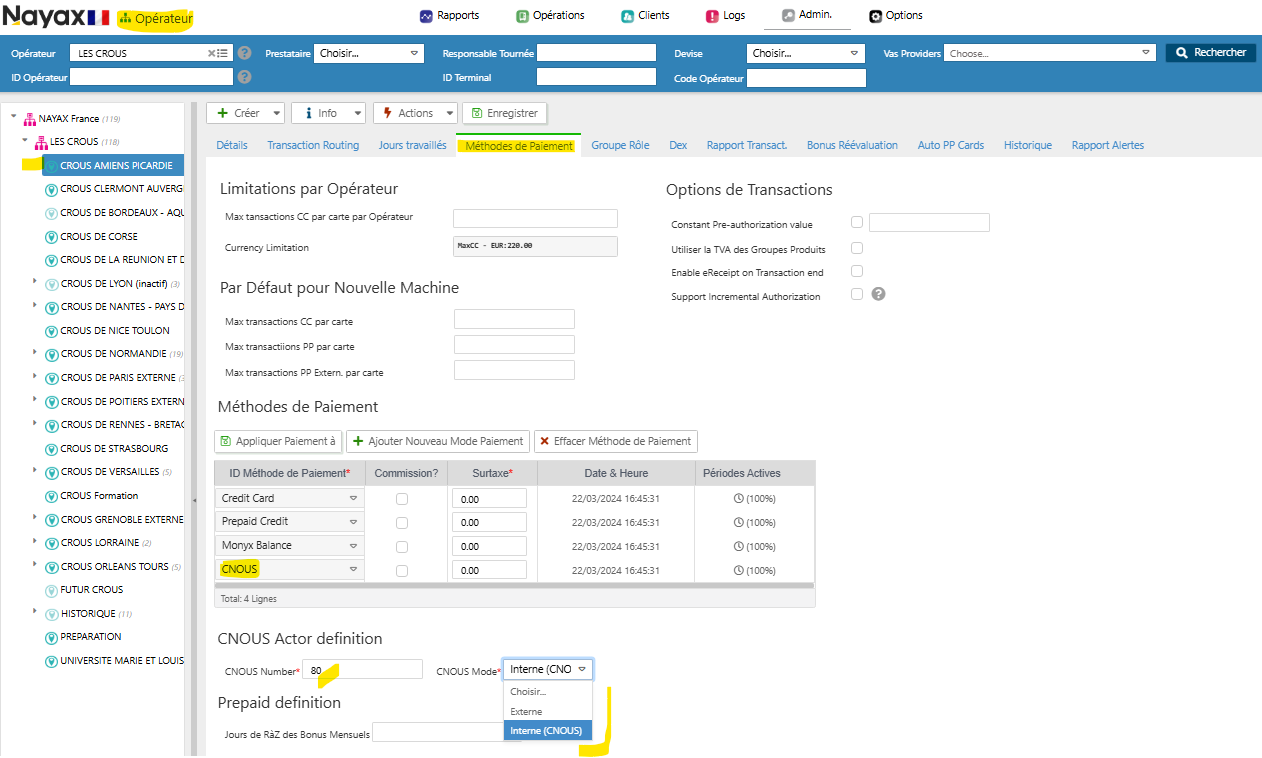
Task: Click the list icon in Opérateur field
Action: (223, 53)
